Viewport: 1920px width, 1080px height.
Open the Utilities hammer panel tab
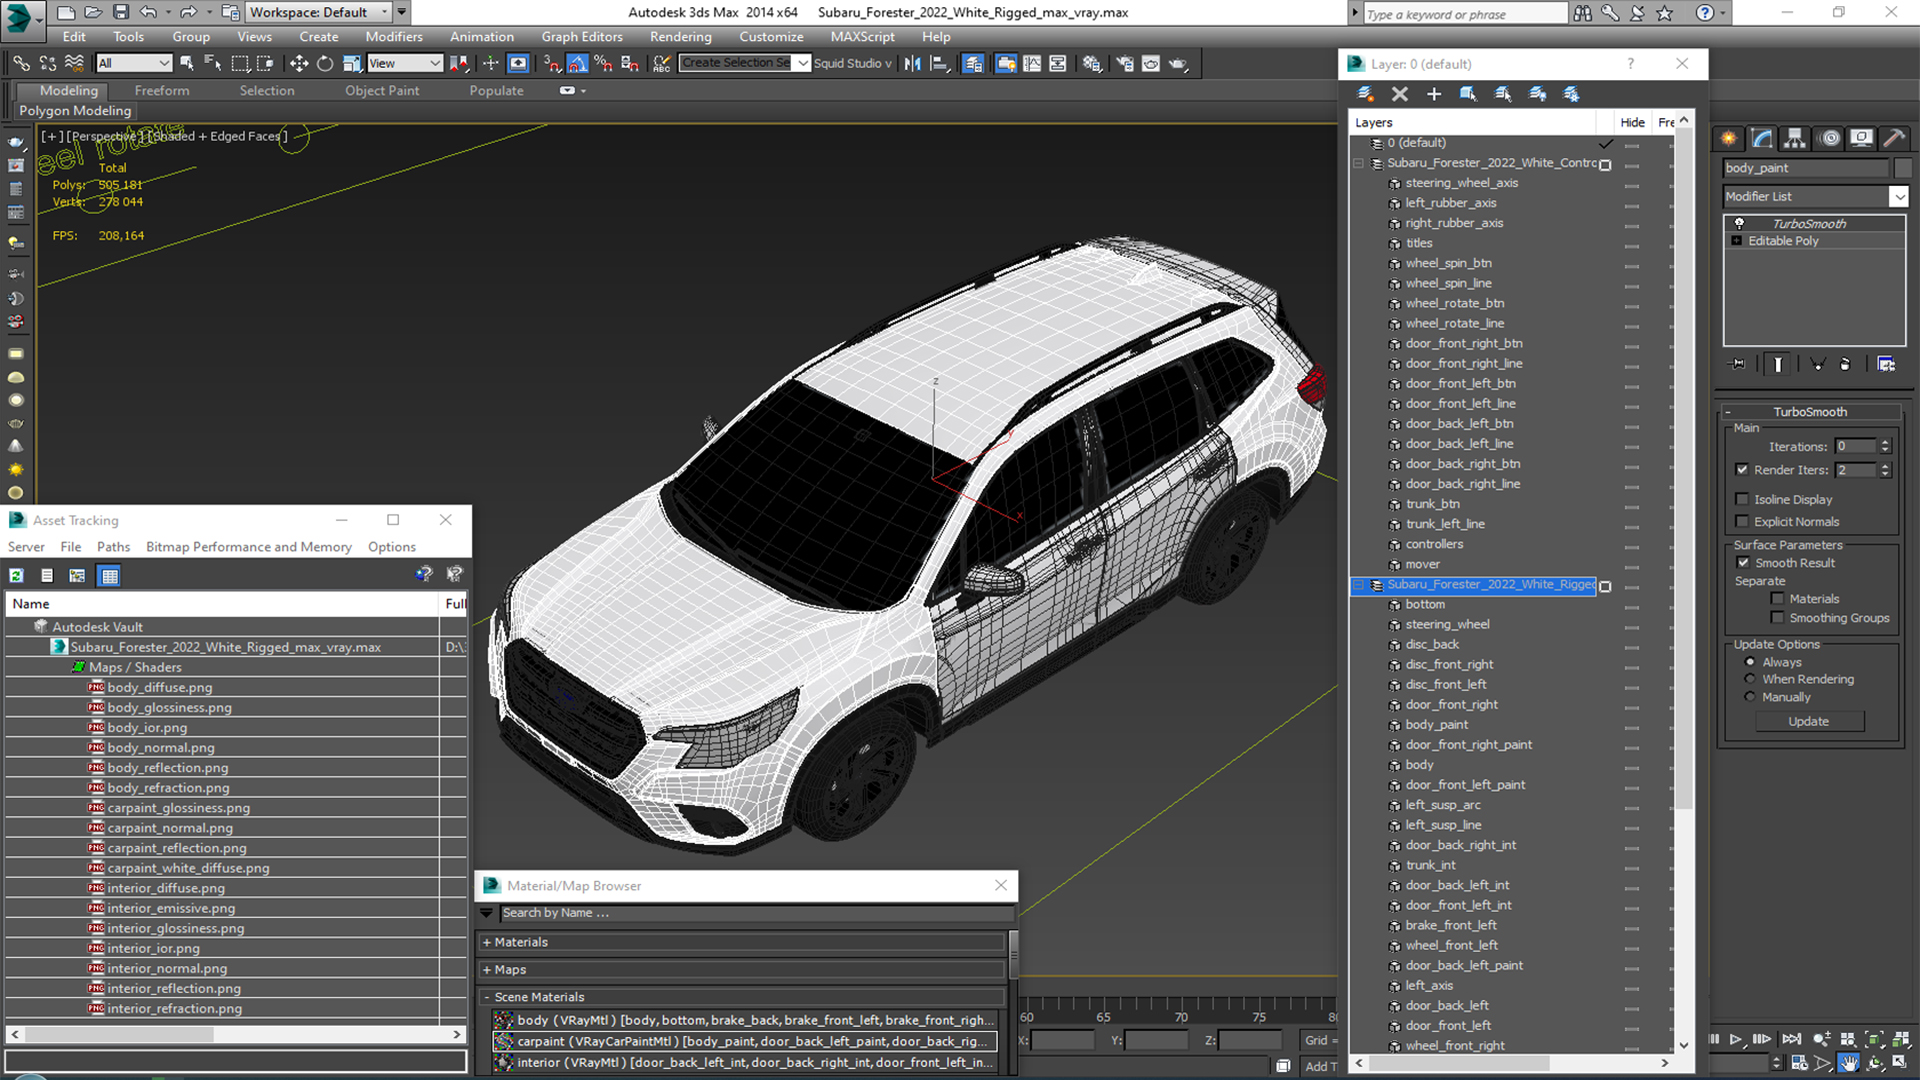tap(1893, 138)
